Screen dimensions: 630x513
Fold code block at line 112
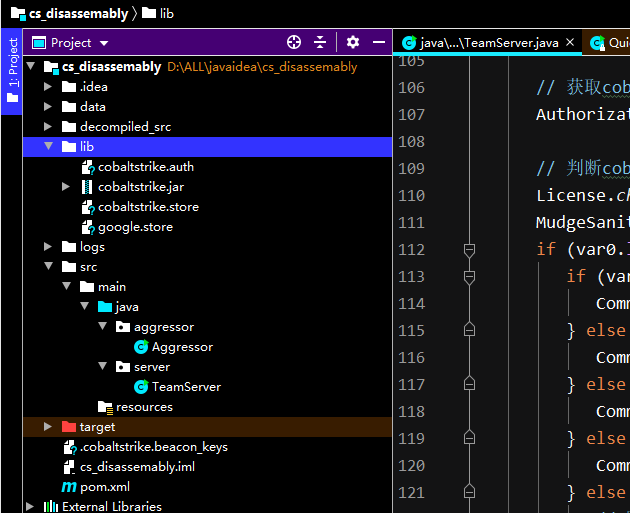point(469,250)
